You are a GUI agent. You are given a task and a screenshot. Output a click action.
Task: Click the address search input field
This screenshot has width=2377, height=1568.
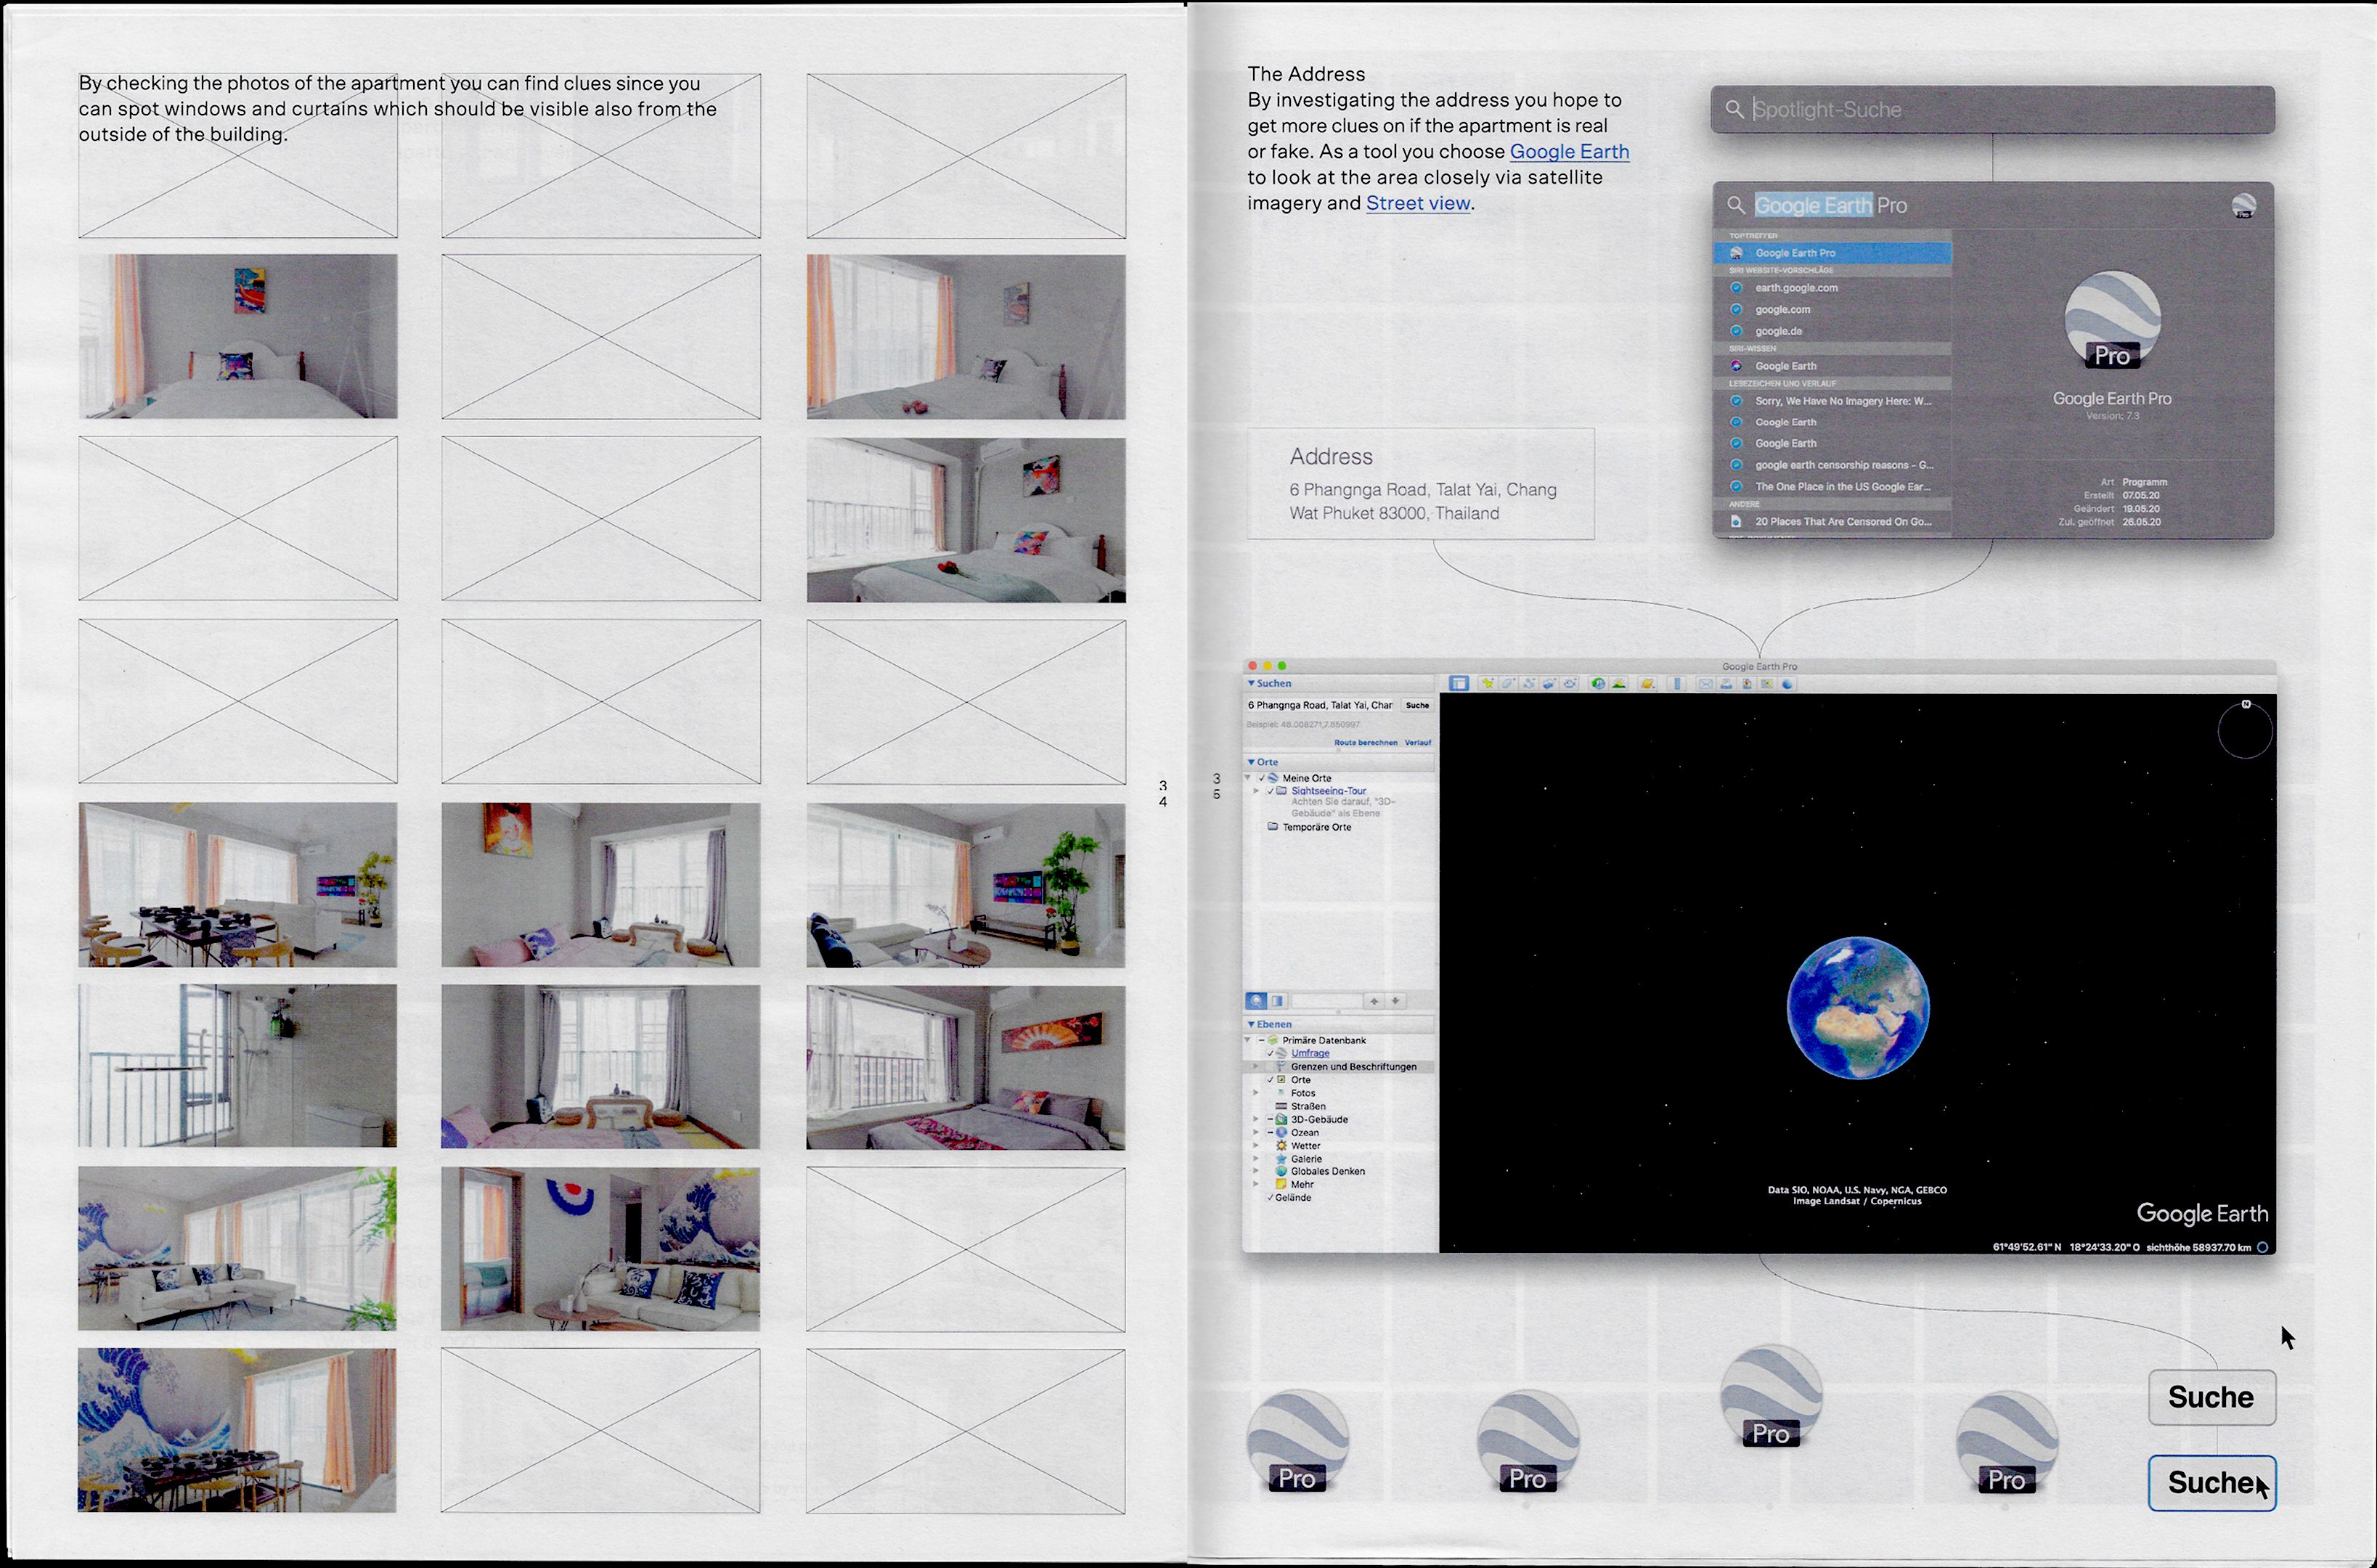(1320, 705)
